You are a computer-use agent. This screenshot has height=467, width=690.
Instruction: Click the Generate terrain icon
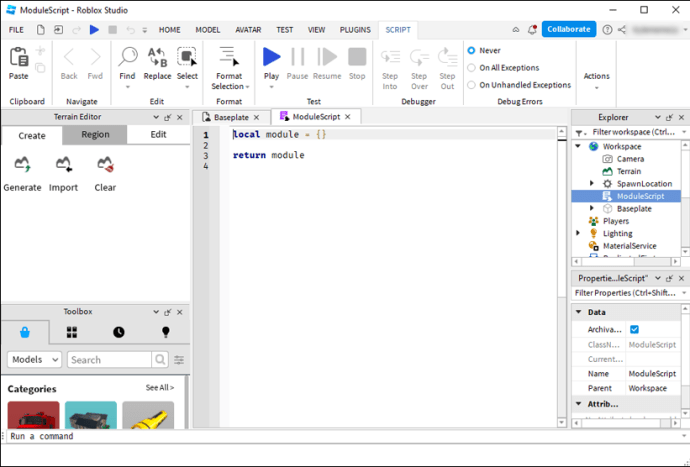[22, 166]
